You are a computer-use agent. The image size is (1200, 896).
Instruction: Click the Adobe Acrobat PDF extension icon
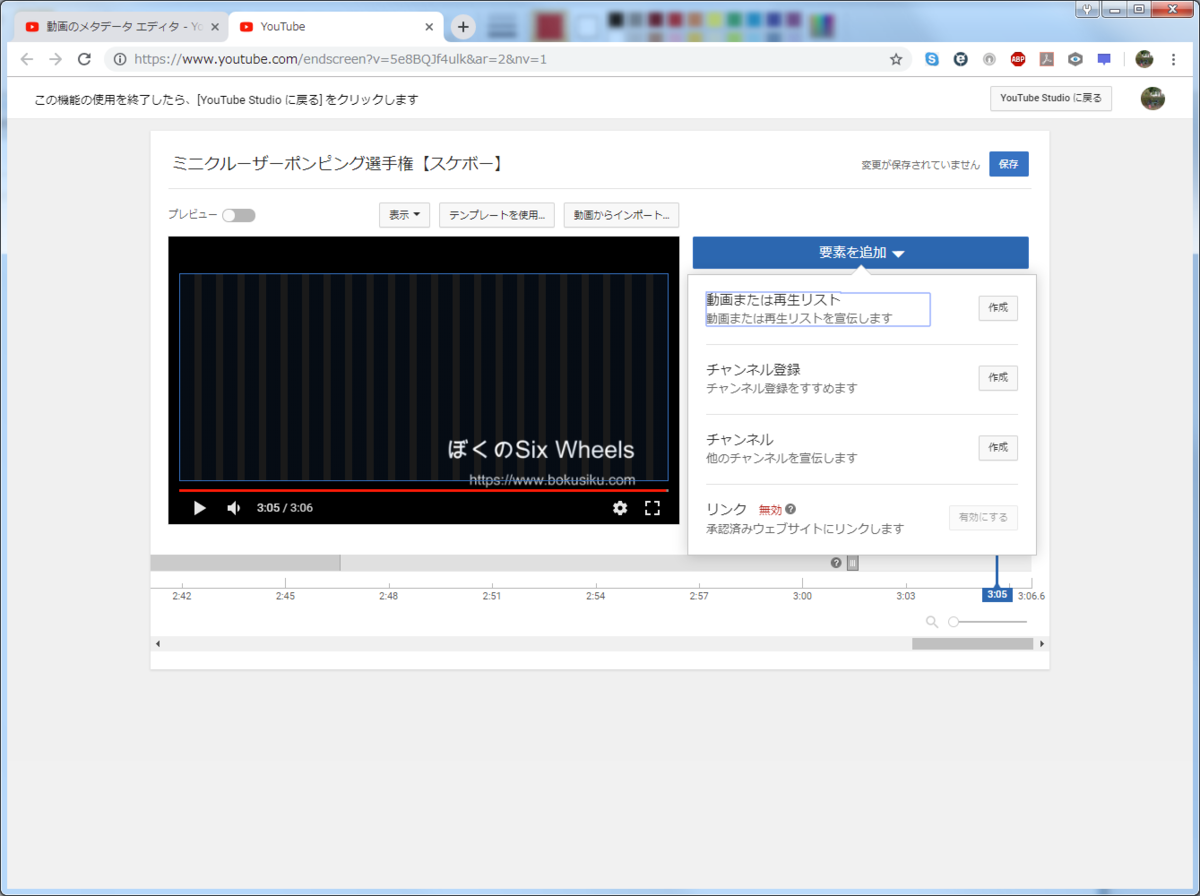pyautogui.click(x=1046, y=59)
